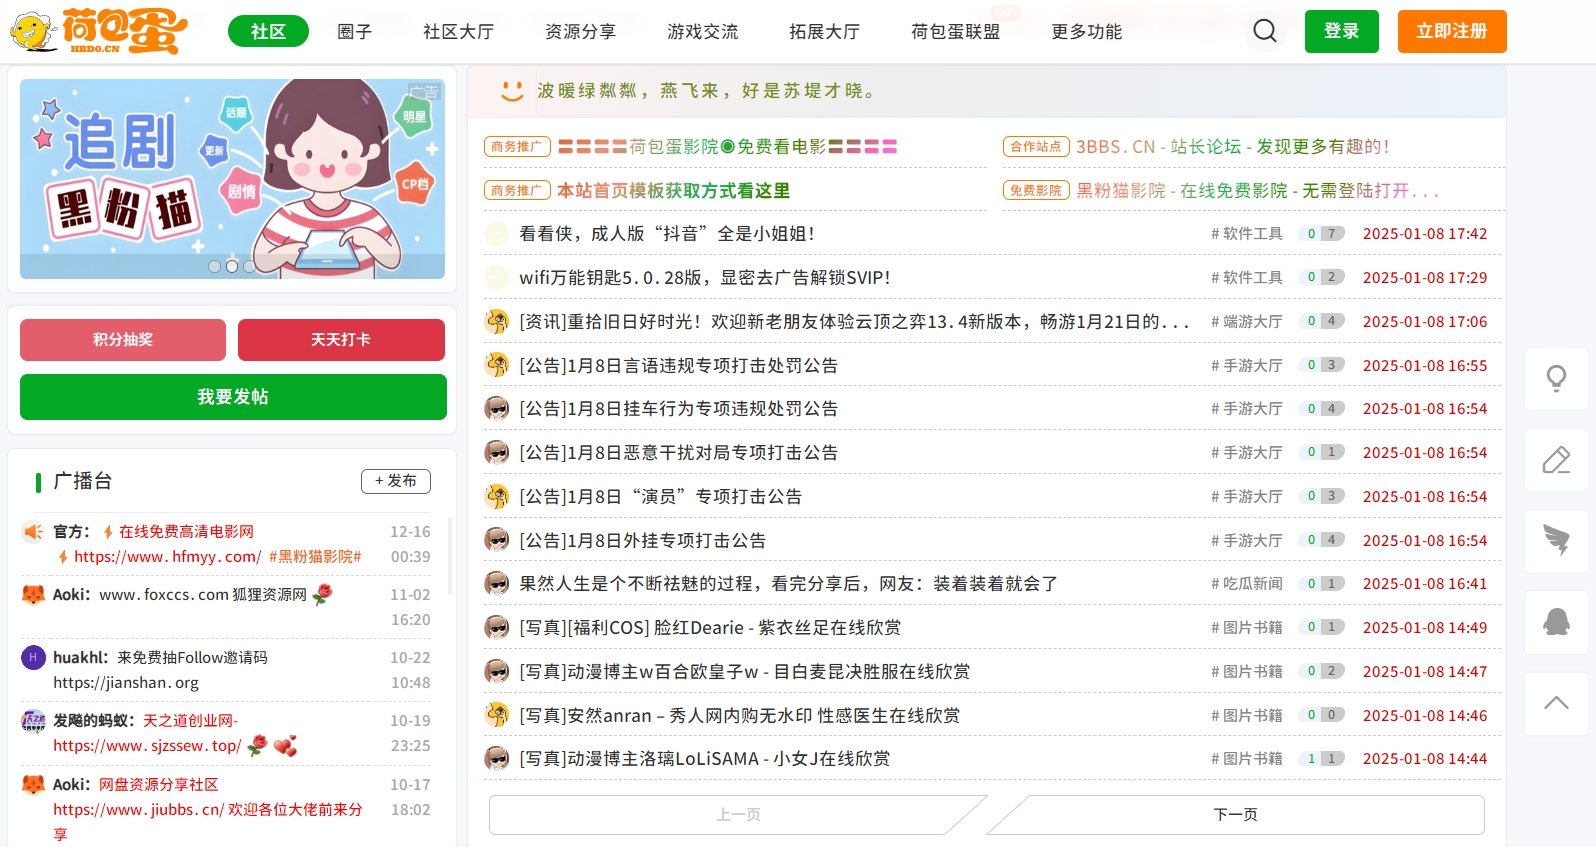Click the 天天打卡 button
The width and height of the screenshot is (1596, 847).
pos(341,340)
